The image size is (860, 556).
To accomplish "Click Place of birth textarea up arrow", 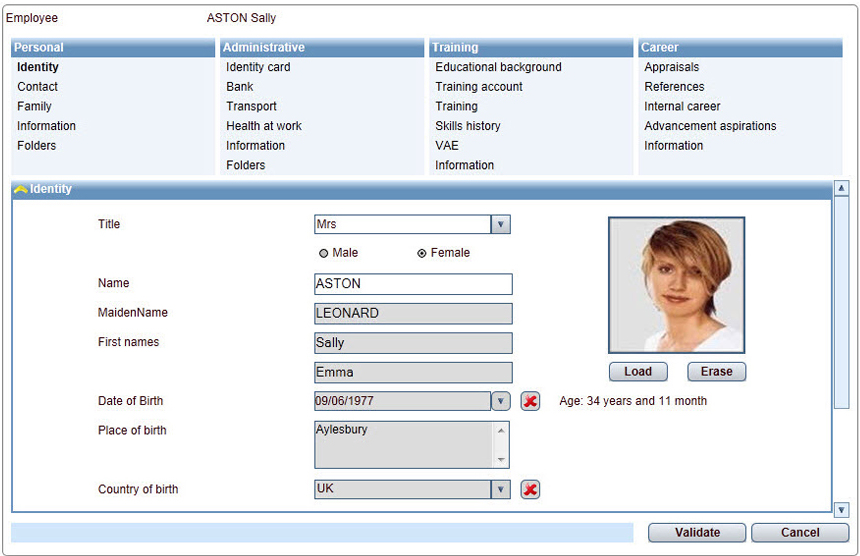I will (501, 430).
